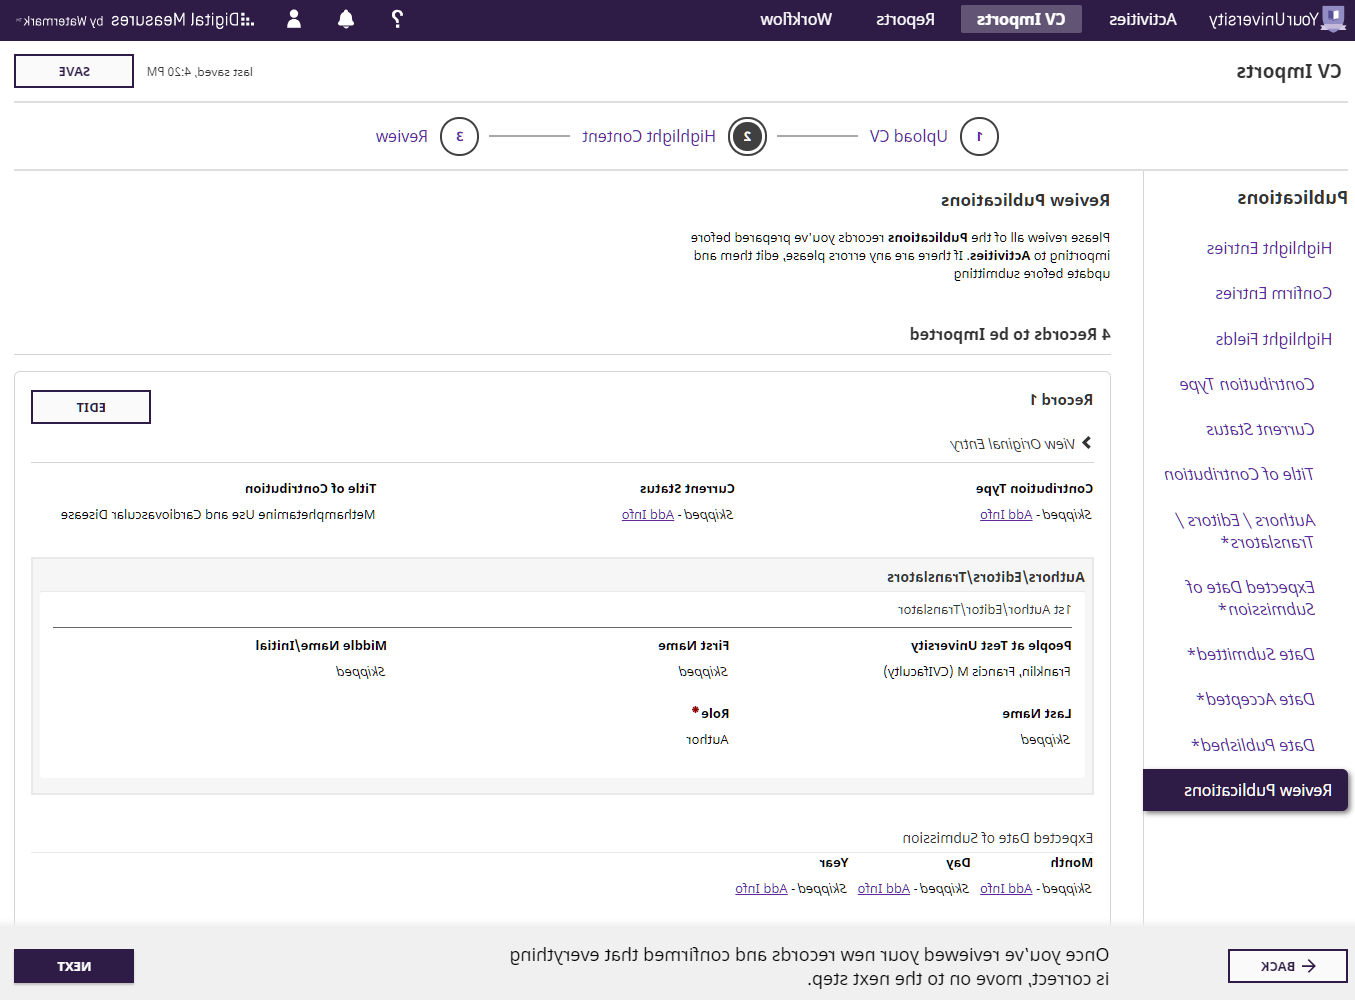Image resolution: width=1355 pixels, height=1000 pixels.
Task: Open the CV Imports tab
Action: point(1021,19)
